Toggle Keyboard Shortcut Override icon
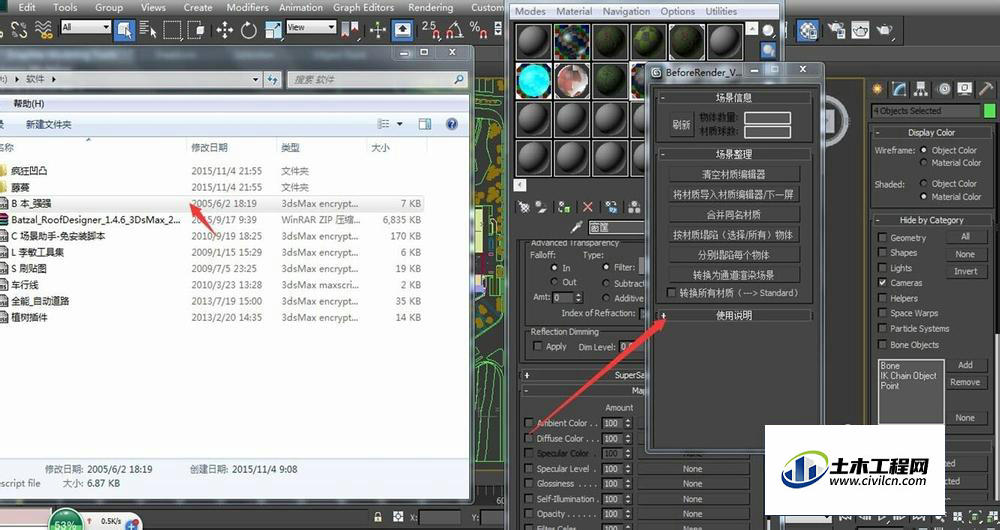 pos(402,29)
